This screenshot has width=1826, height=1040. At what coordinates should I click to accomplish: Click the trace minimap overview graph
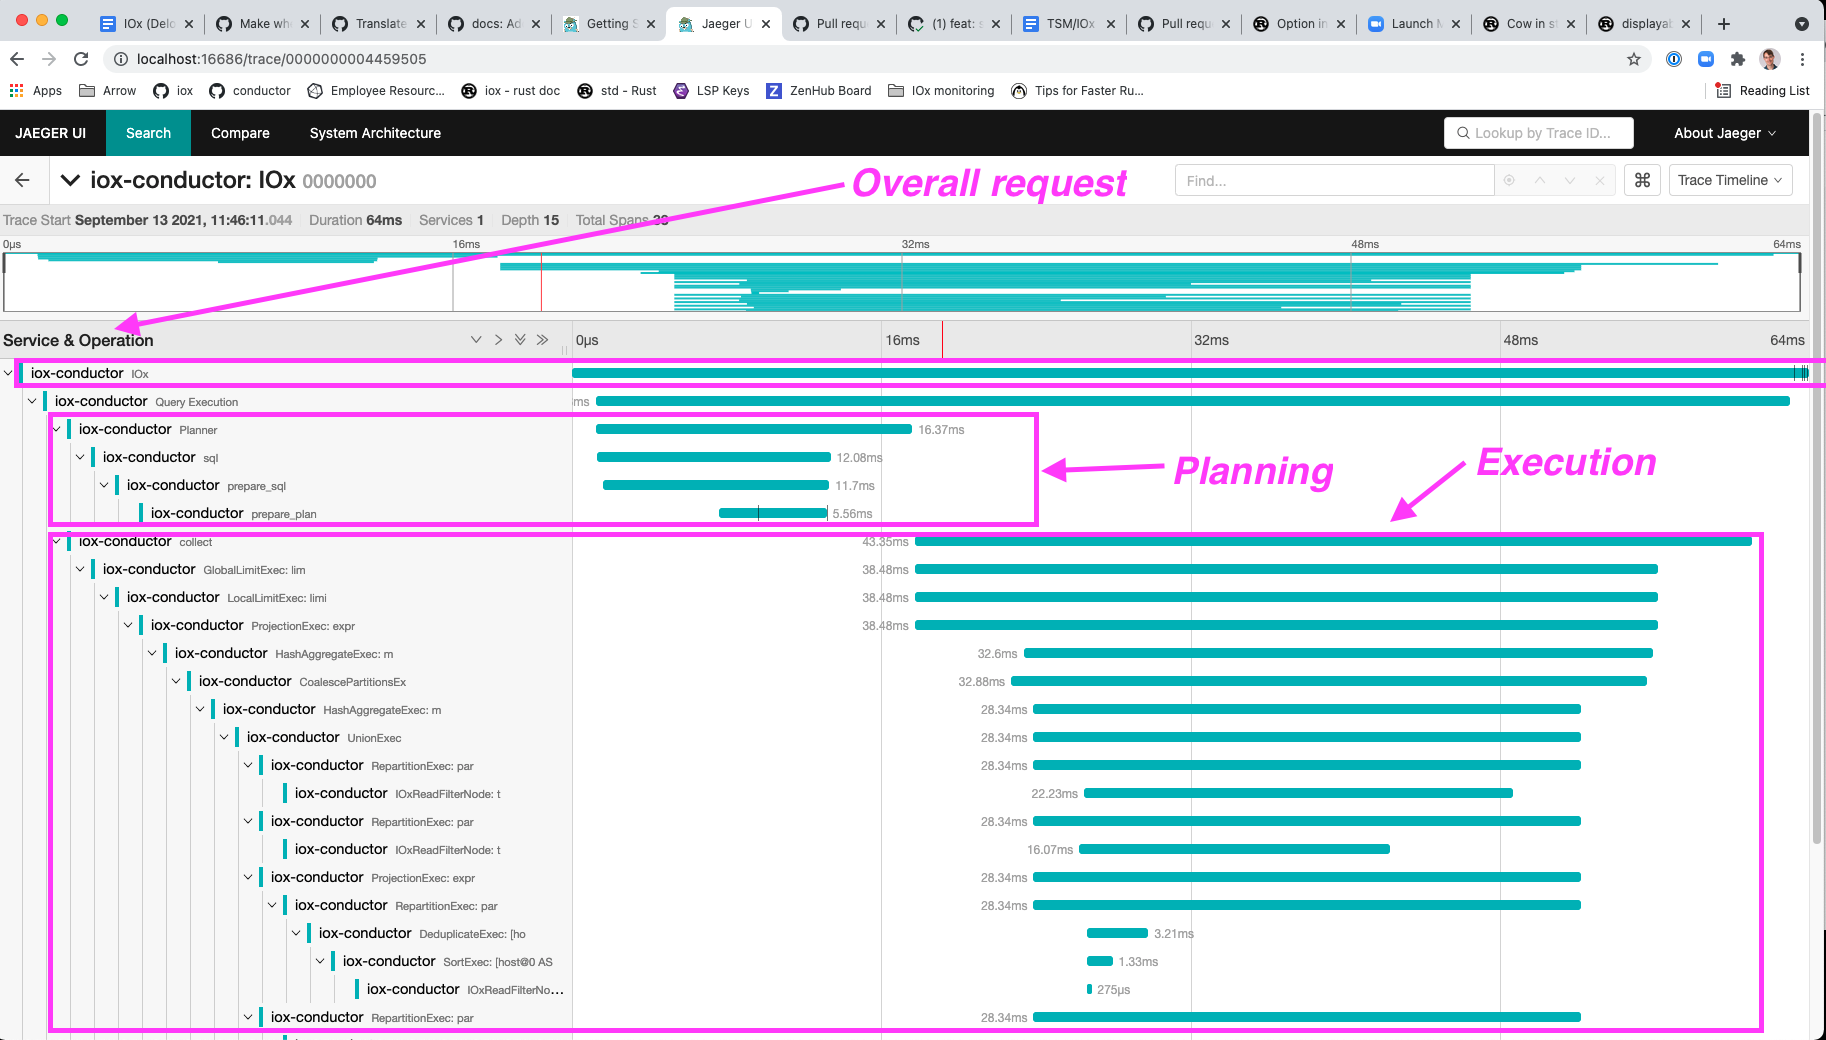click(902, 282)
